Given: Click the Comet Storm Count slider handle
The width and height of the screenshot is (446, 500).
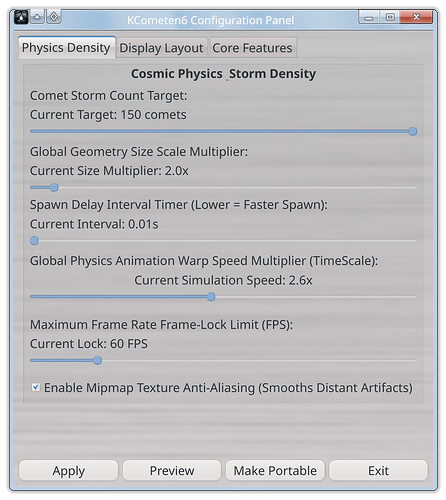Looking at the screenshot, I should click(413, 131).
